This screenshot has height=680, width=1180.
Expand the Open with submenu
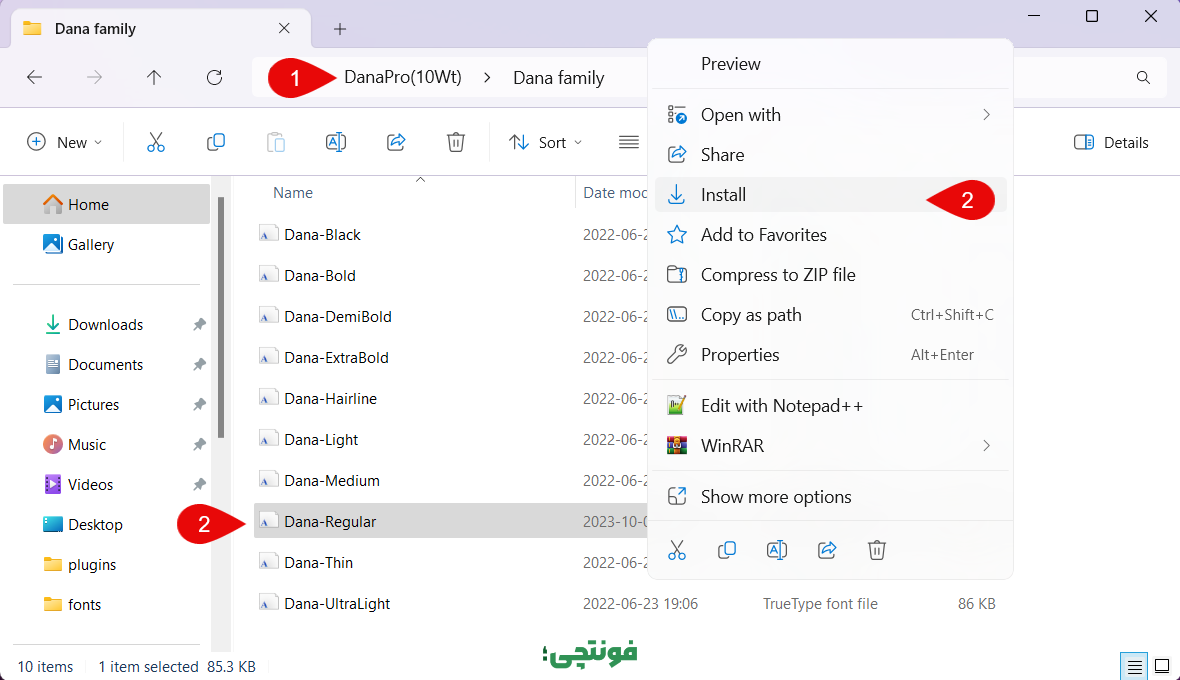(987, 114)
